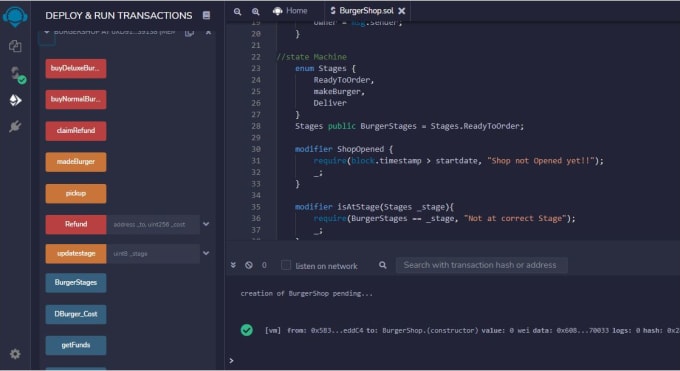Click the 'creation of BurgerShop pending...' text
Image resolution: width=680 pixels, height=371 pixels.
coord(307,294)
